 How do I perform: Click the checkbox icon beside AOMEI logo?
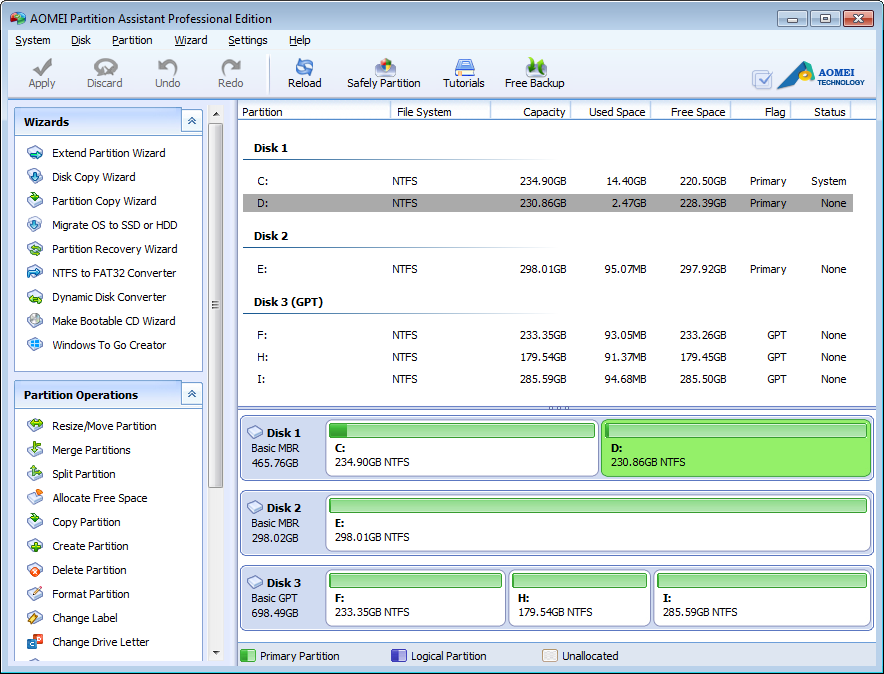coord(762,79)
